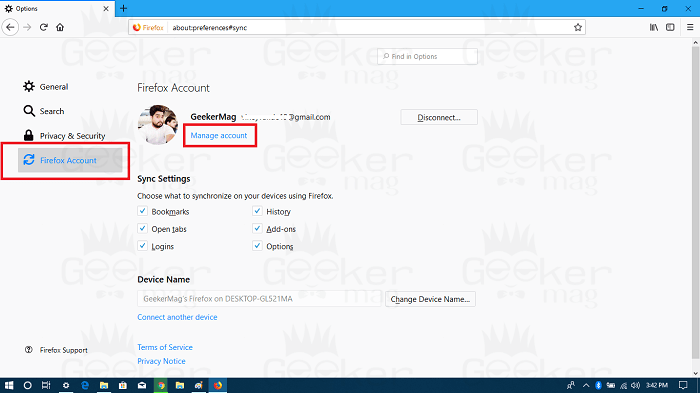Show hidden system tray icons
Image resolution: width=700 pixels, height=393 pixels.
coord(586,385)
